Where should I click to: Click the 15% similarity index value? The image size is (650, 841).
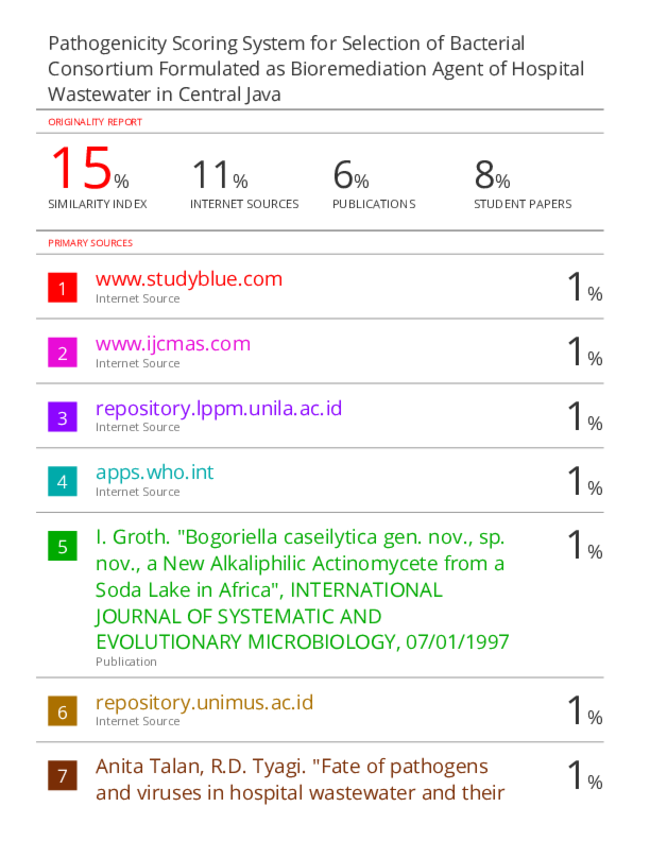(x=90, y=169)
